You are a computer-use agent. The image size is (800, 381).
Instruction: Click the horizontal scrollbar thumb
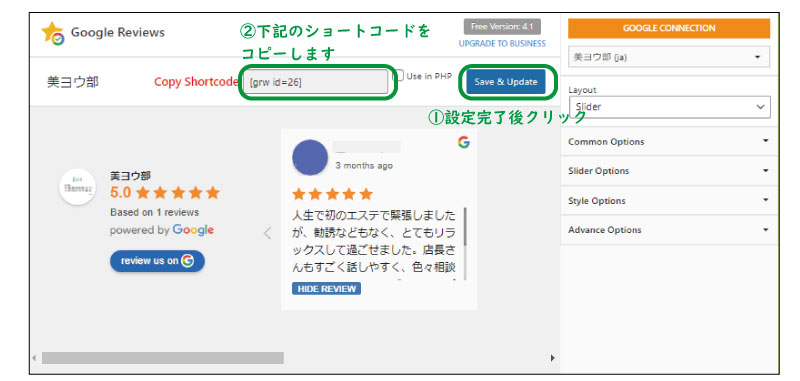tap(163, 358)
